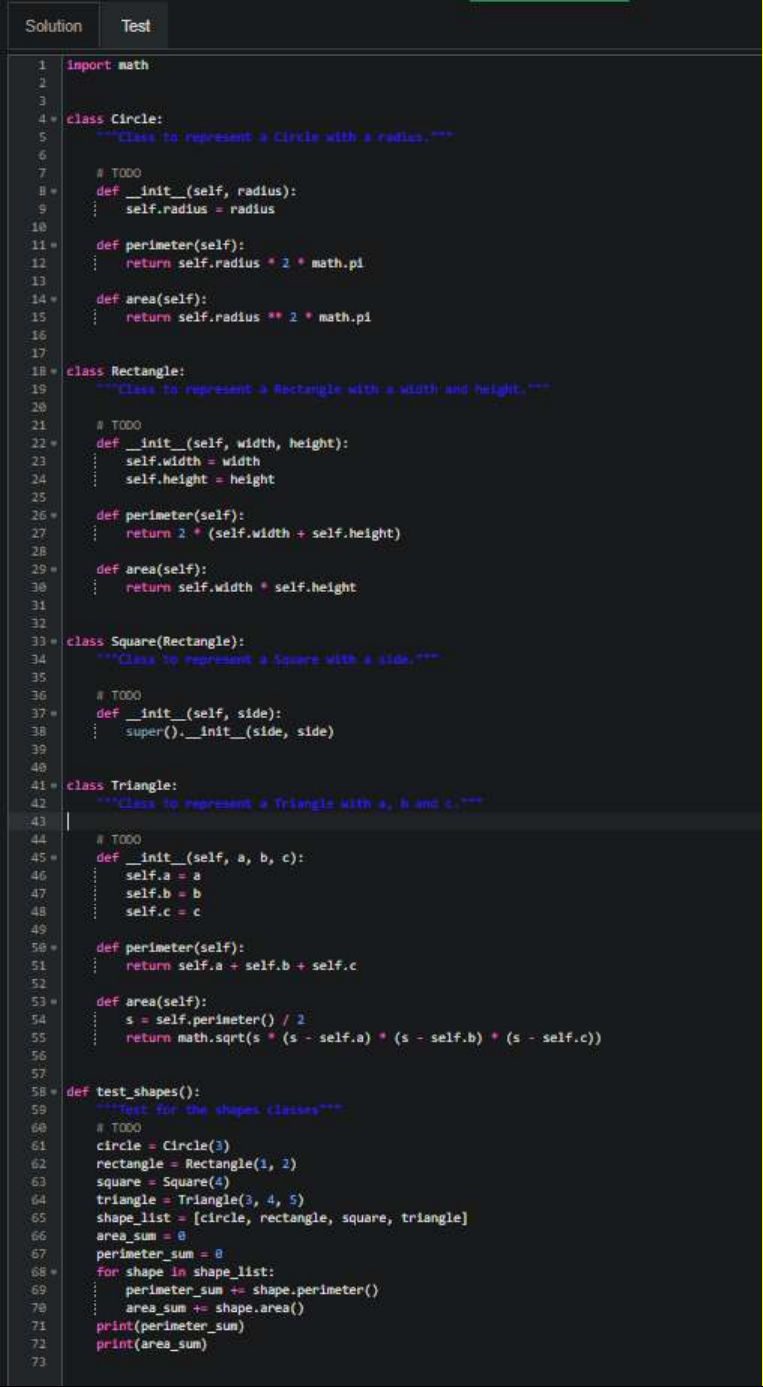Switch to the Solution tab
Screen dimensions: 763x1387
[x=53, y=26]
